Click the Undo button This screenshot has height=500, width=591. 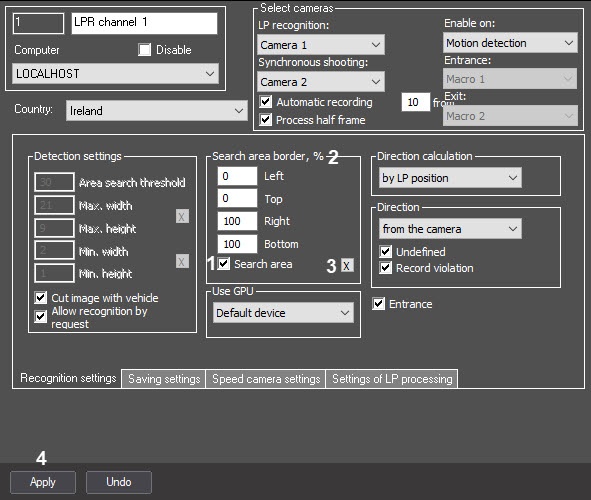coord(119,482)
